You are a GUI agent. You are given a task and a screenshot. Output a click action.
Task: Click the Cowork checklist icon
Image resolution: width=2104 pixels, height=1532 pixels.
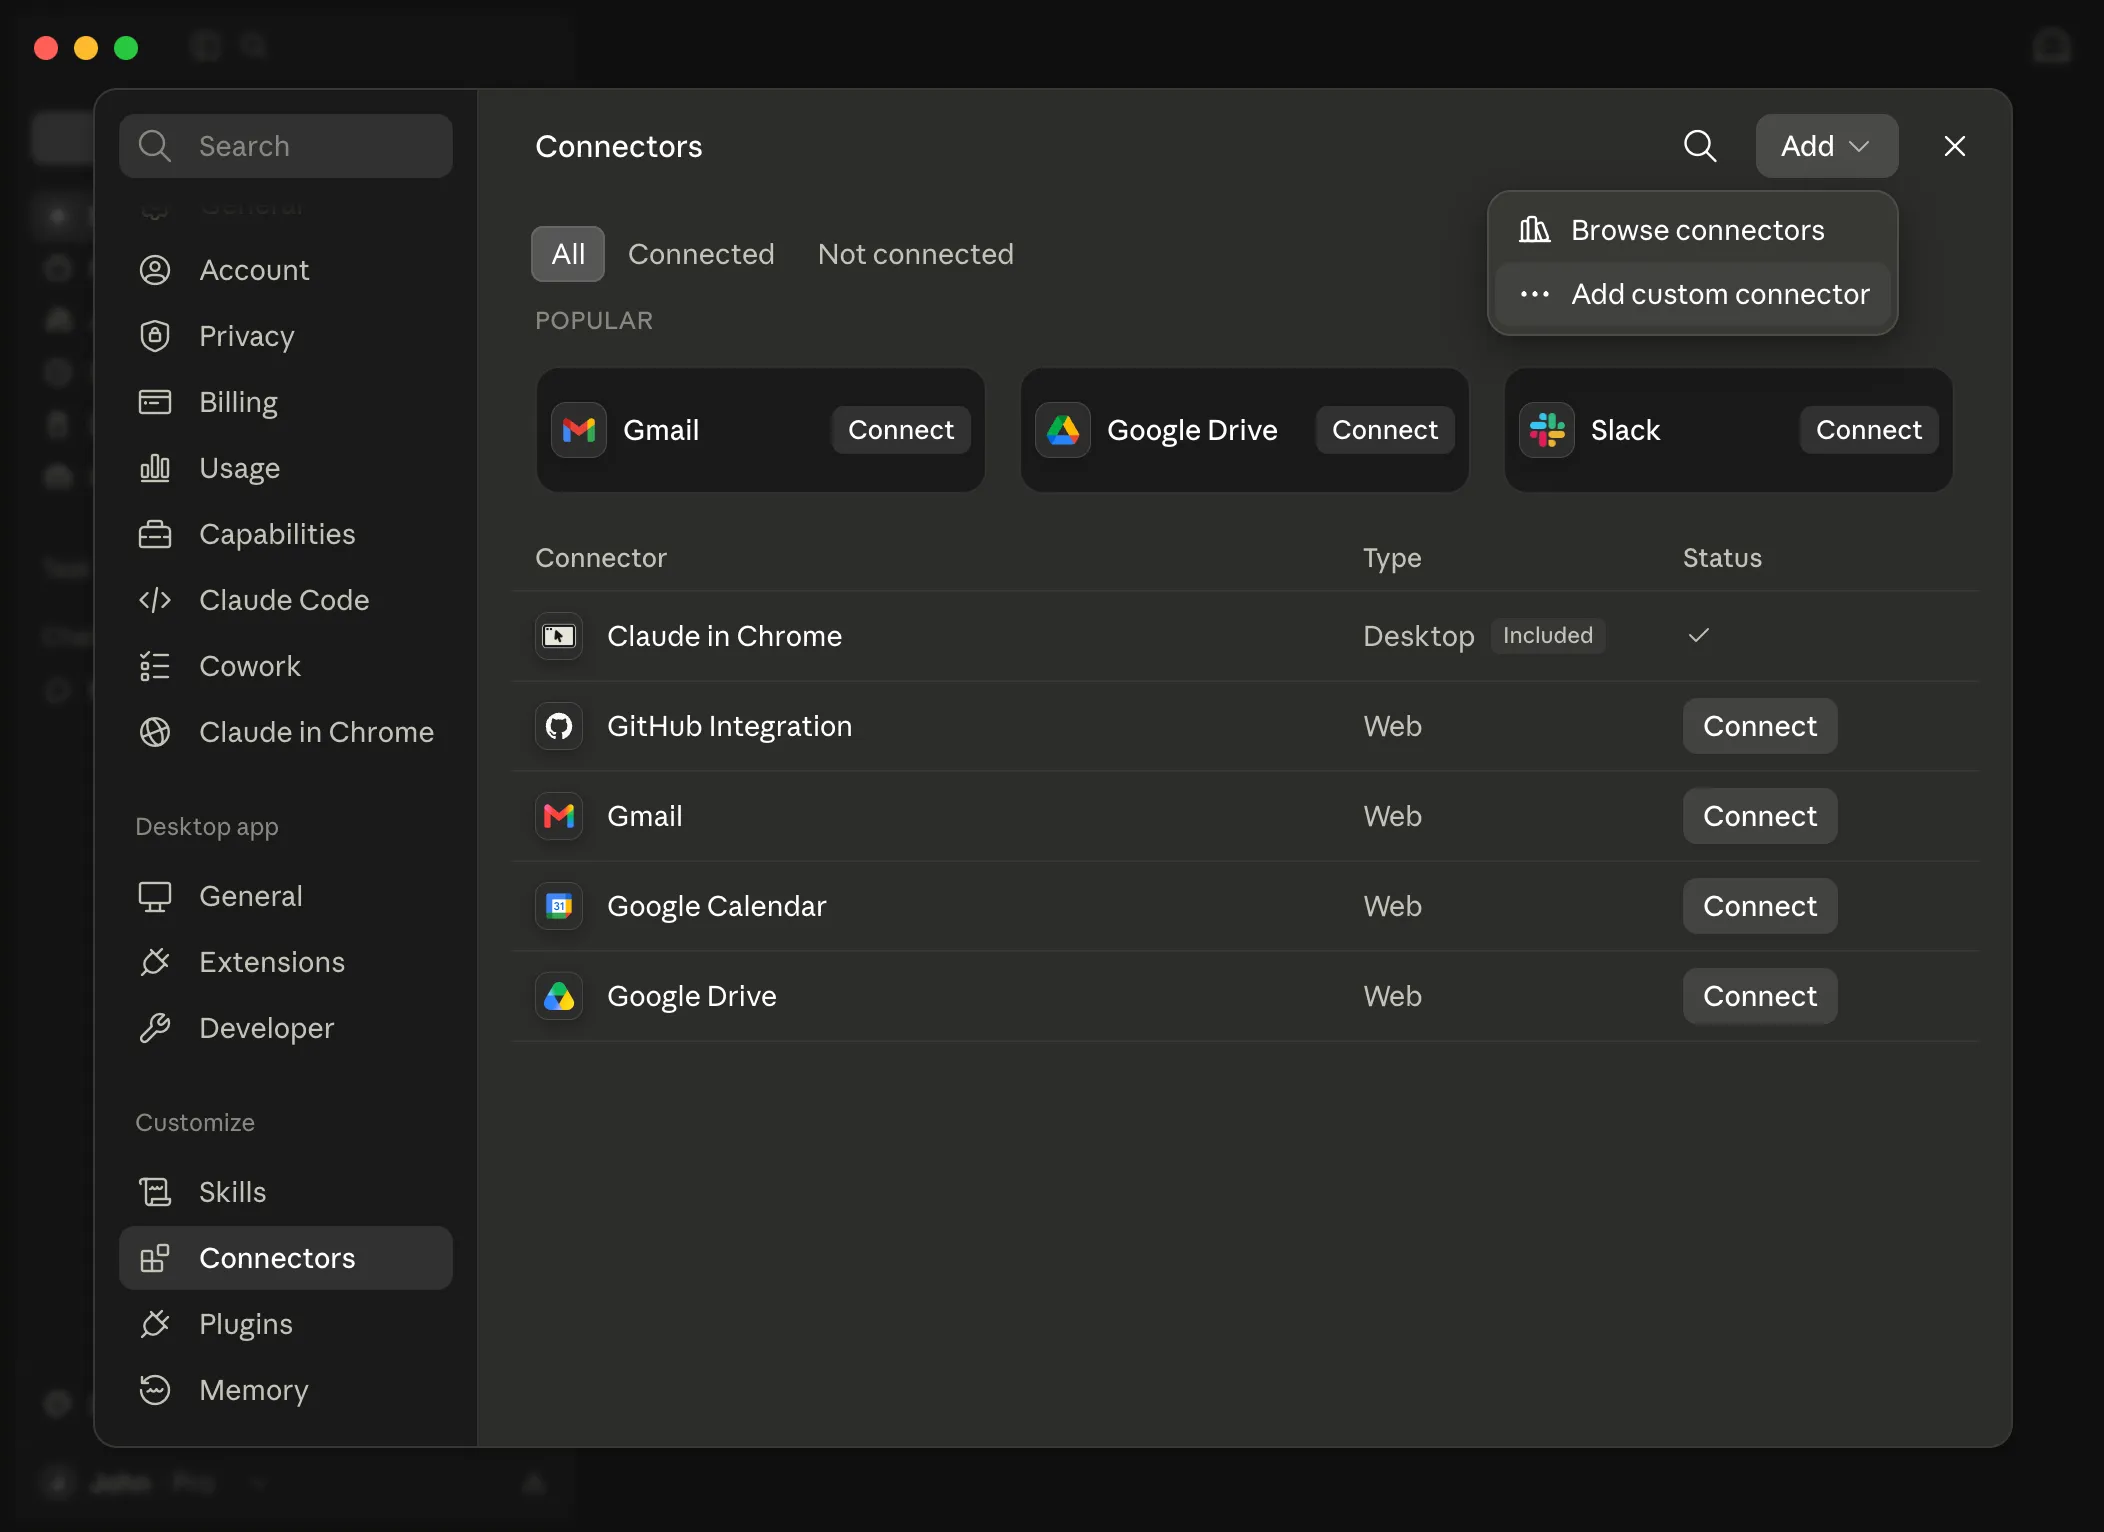tap(155, 666)
